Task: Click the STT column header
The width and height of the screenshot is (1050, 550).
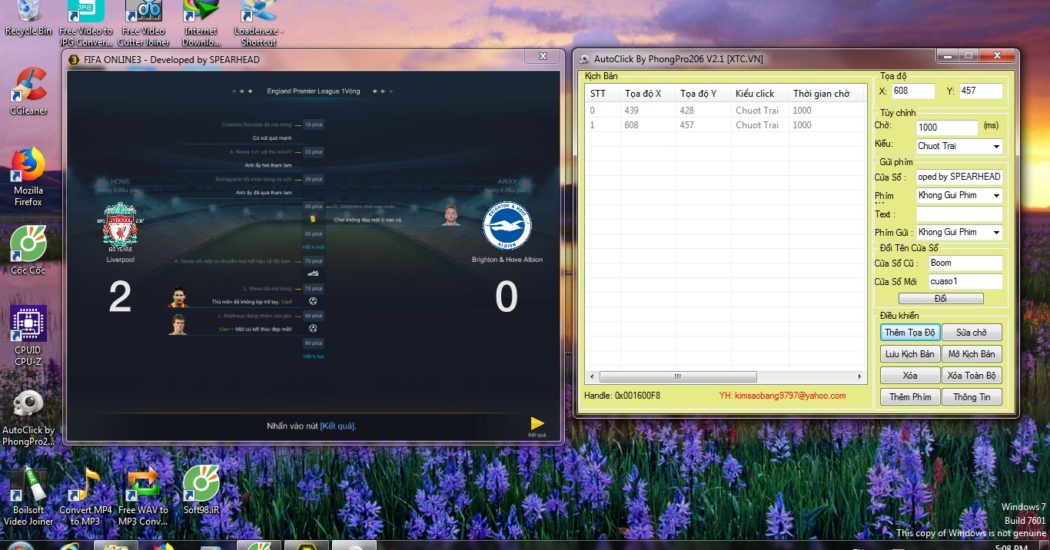Action: pos(603,94)
